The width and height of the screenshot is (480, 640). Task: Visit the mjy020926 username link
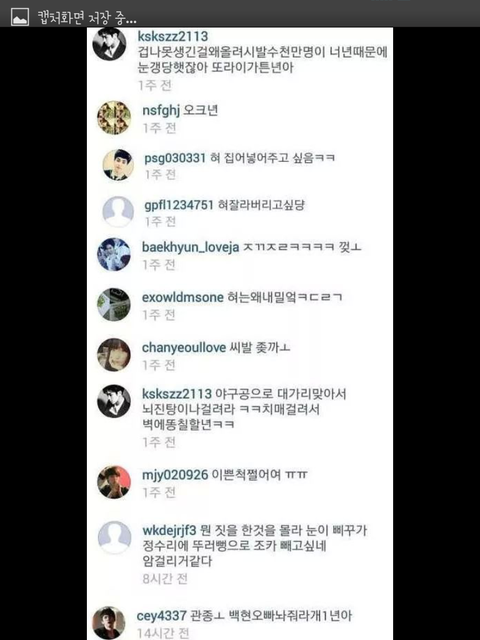coord(175,475)
